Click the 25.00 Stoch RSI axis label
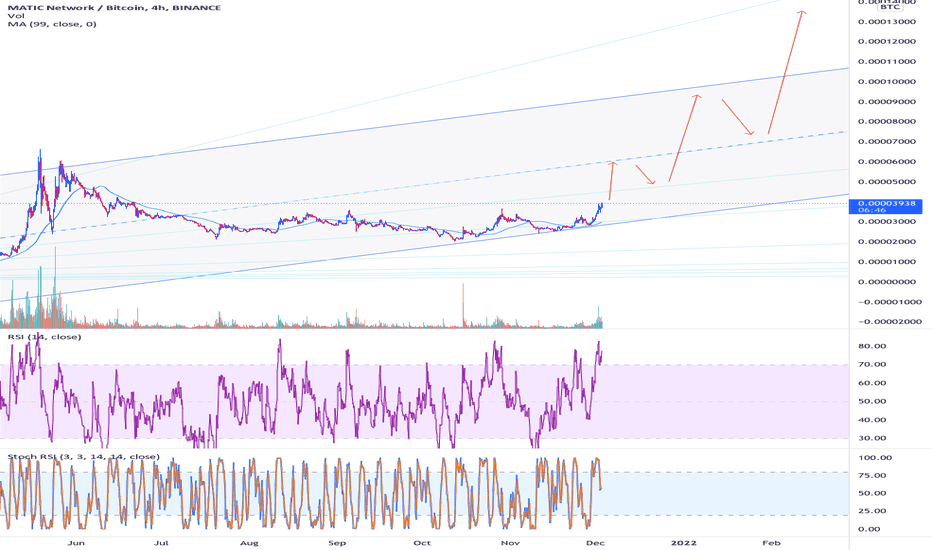 (x=872, y=511)
